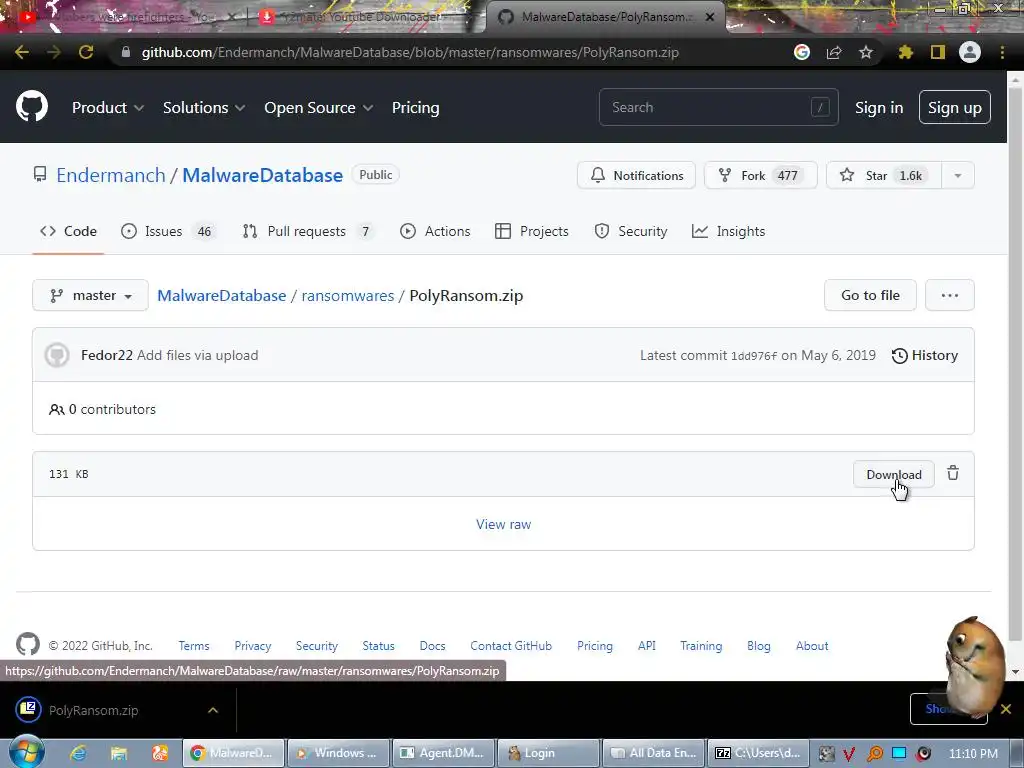
Task: Open the three-dot file options menu
Action: click(x=950, y=295)
